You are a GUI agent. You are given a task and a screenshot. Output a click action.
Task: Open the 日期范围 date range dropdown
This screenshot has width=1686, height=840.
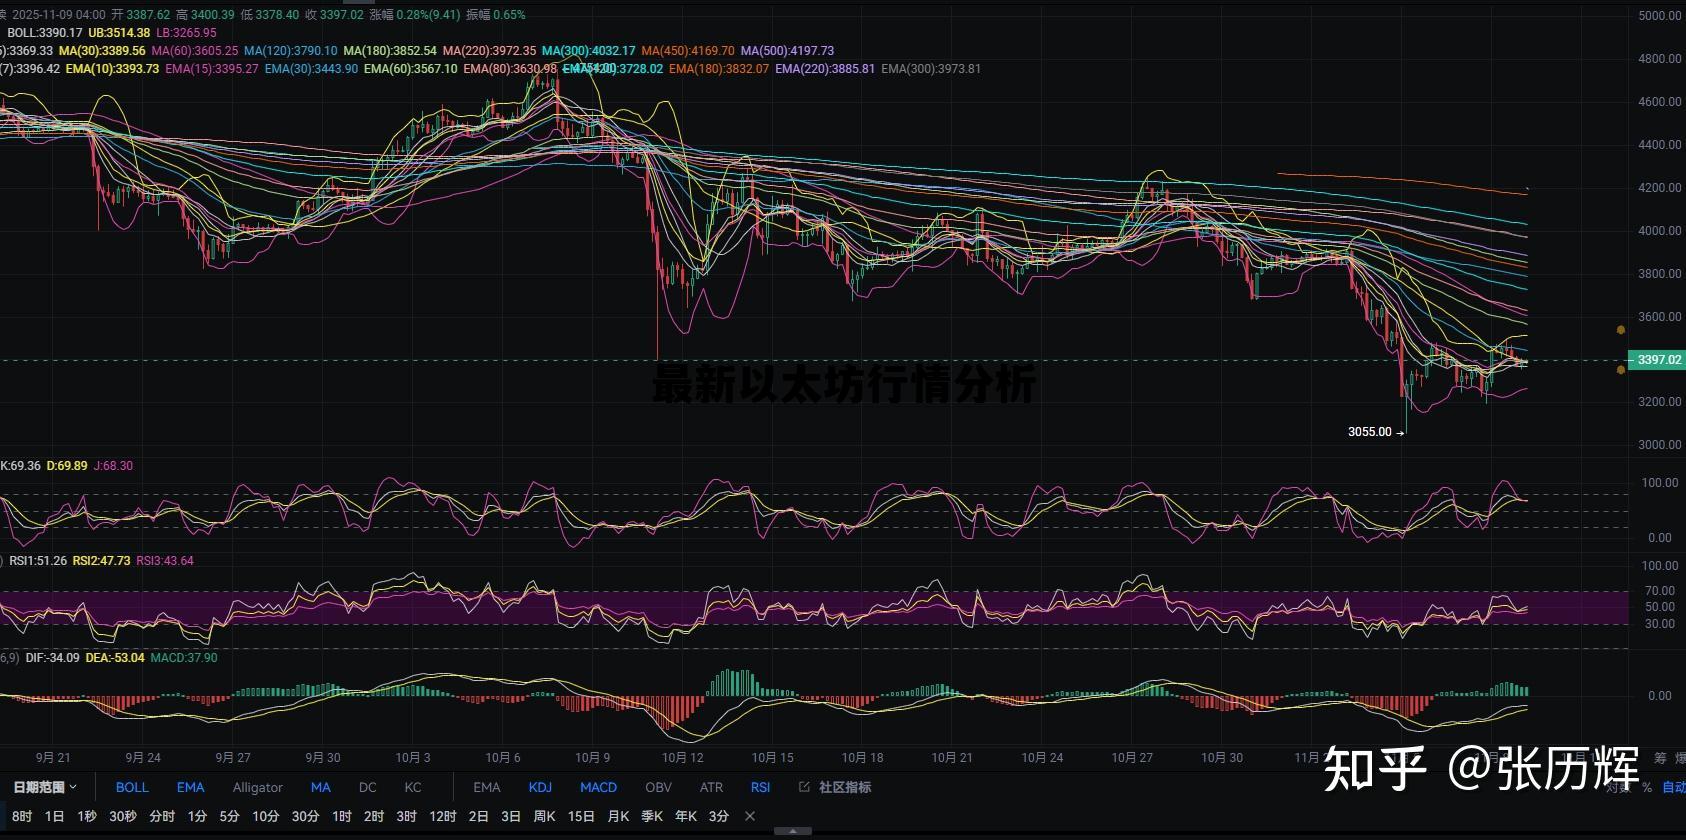pyautogui.click(x=45, y=787)
